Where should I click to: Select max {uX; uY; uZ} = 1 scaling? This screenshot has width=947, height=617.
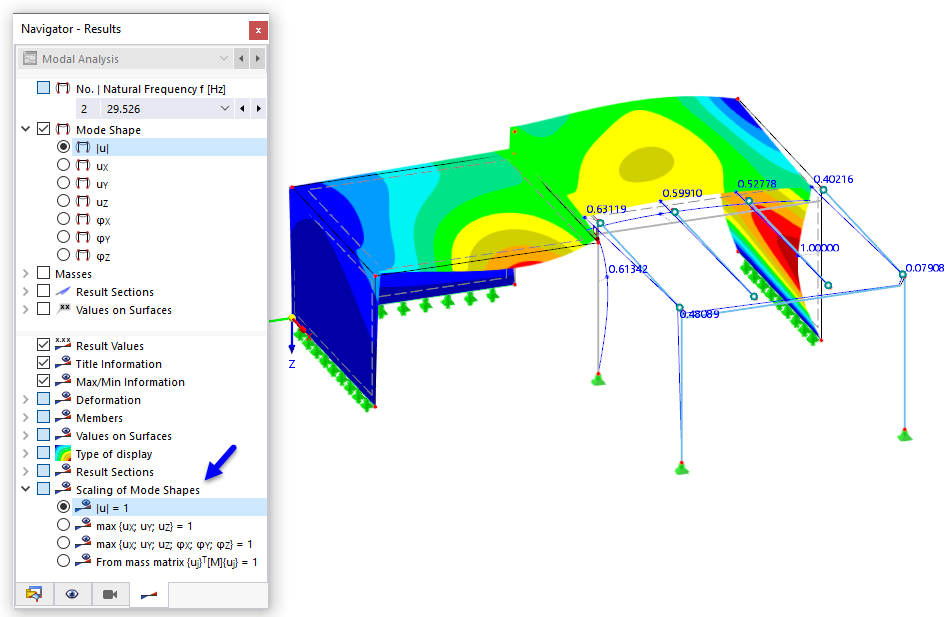tap(63, 525)
